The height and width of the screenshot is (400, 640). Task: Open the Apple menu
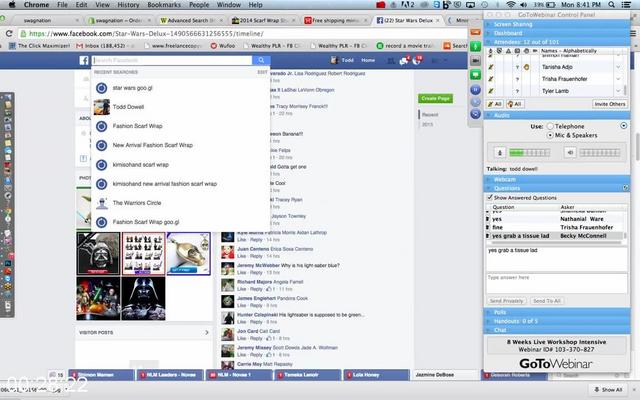11,5
